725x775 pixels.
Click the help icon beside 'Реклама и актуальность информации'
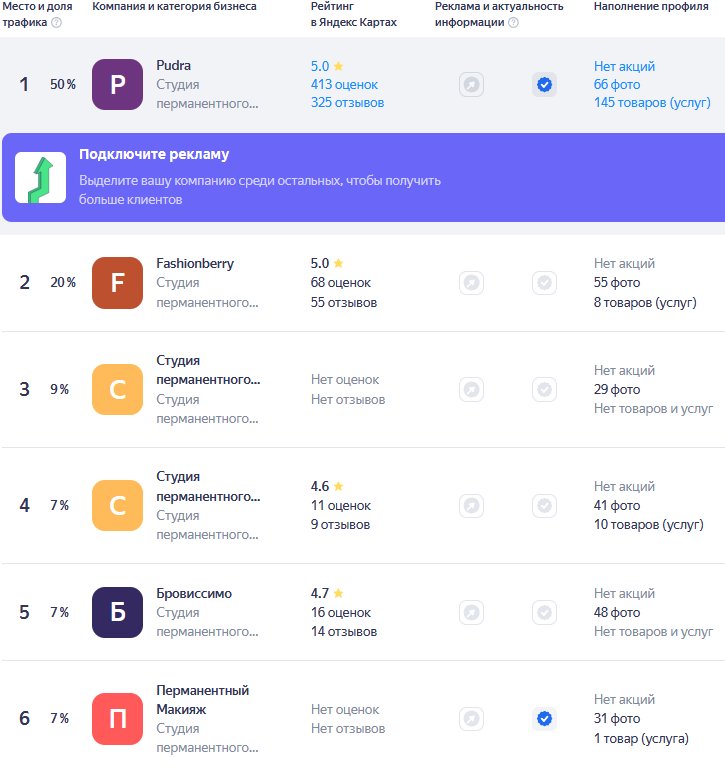point(513,23)
